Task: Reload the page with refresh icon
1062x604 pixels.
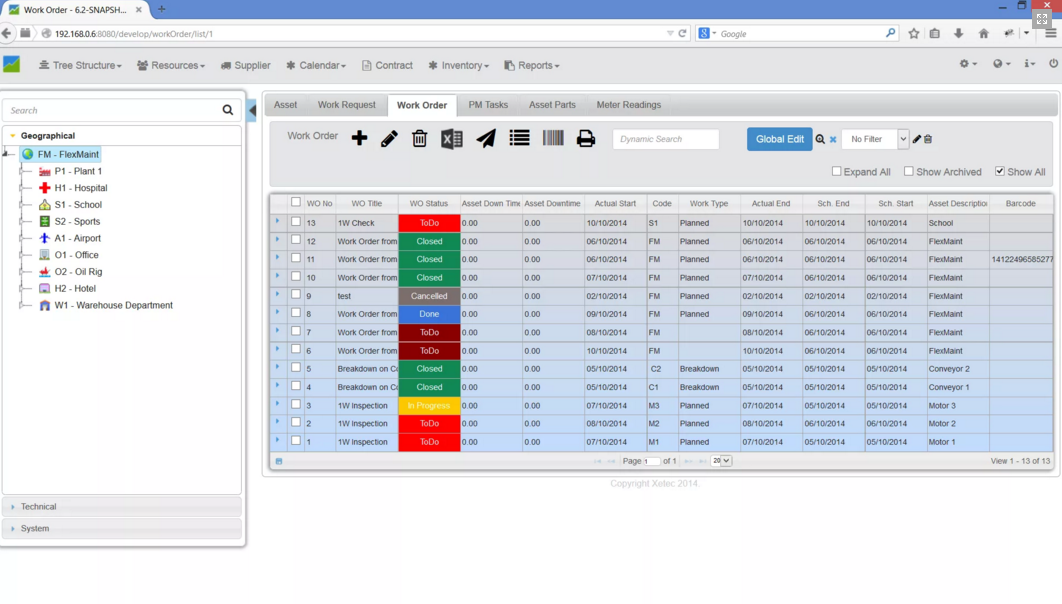Action: coord(683,33)
